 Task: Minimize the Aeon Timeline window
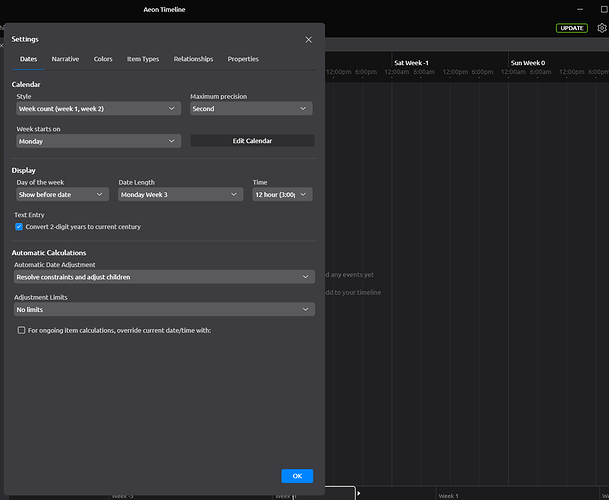[580, 9]
